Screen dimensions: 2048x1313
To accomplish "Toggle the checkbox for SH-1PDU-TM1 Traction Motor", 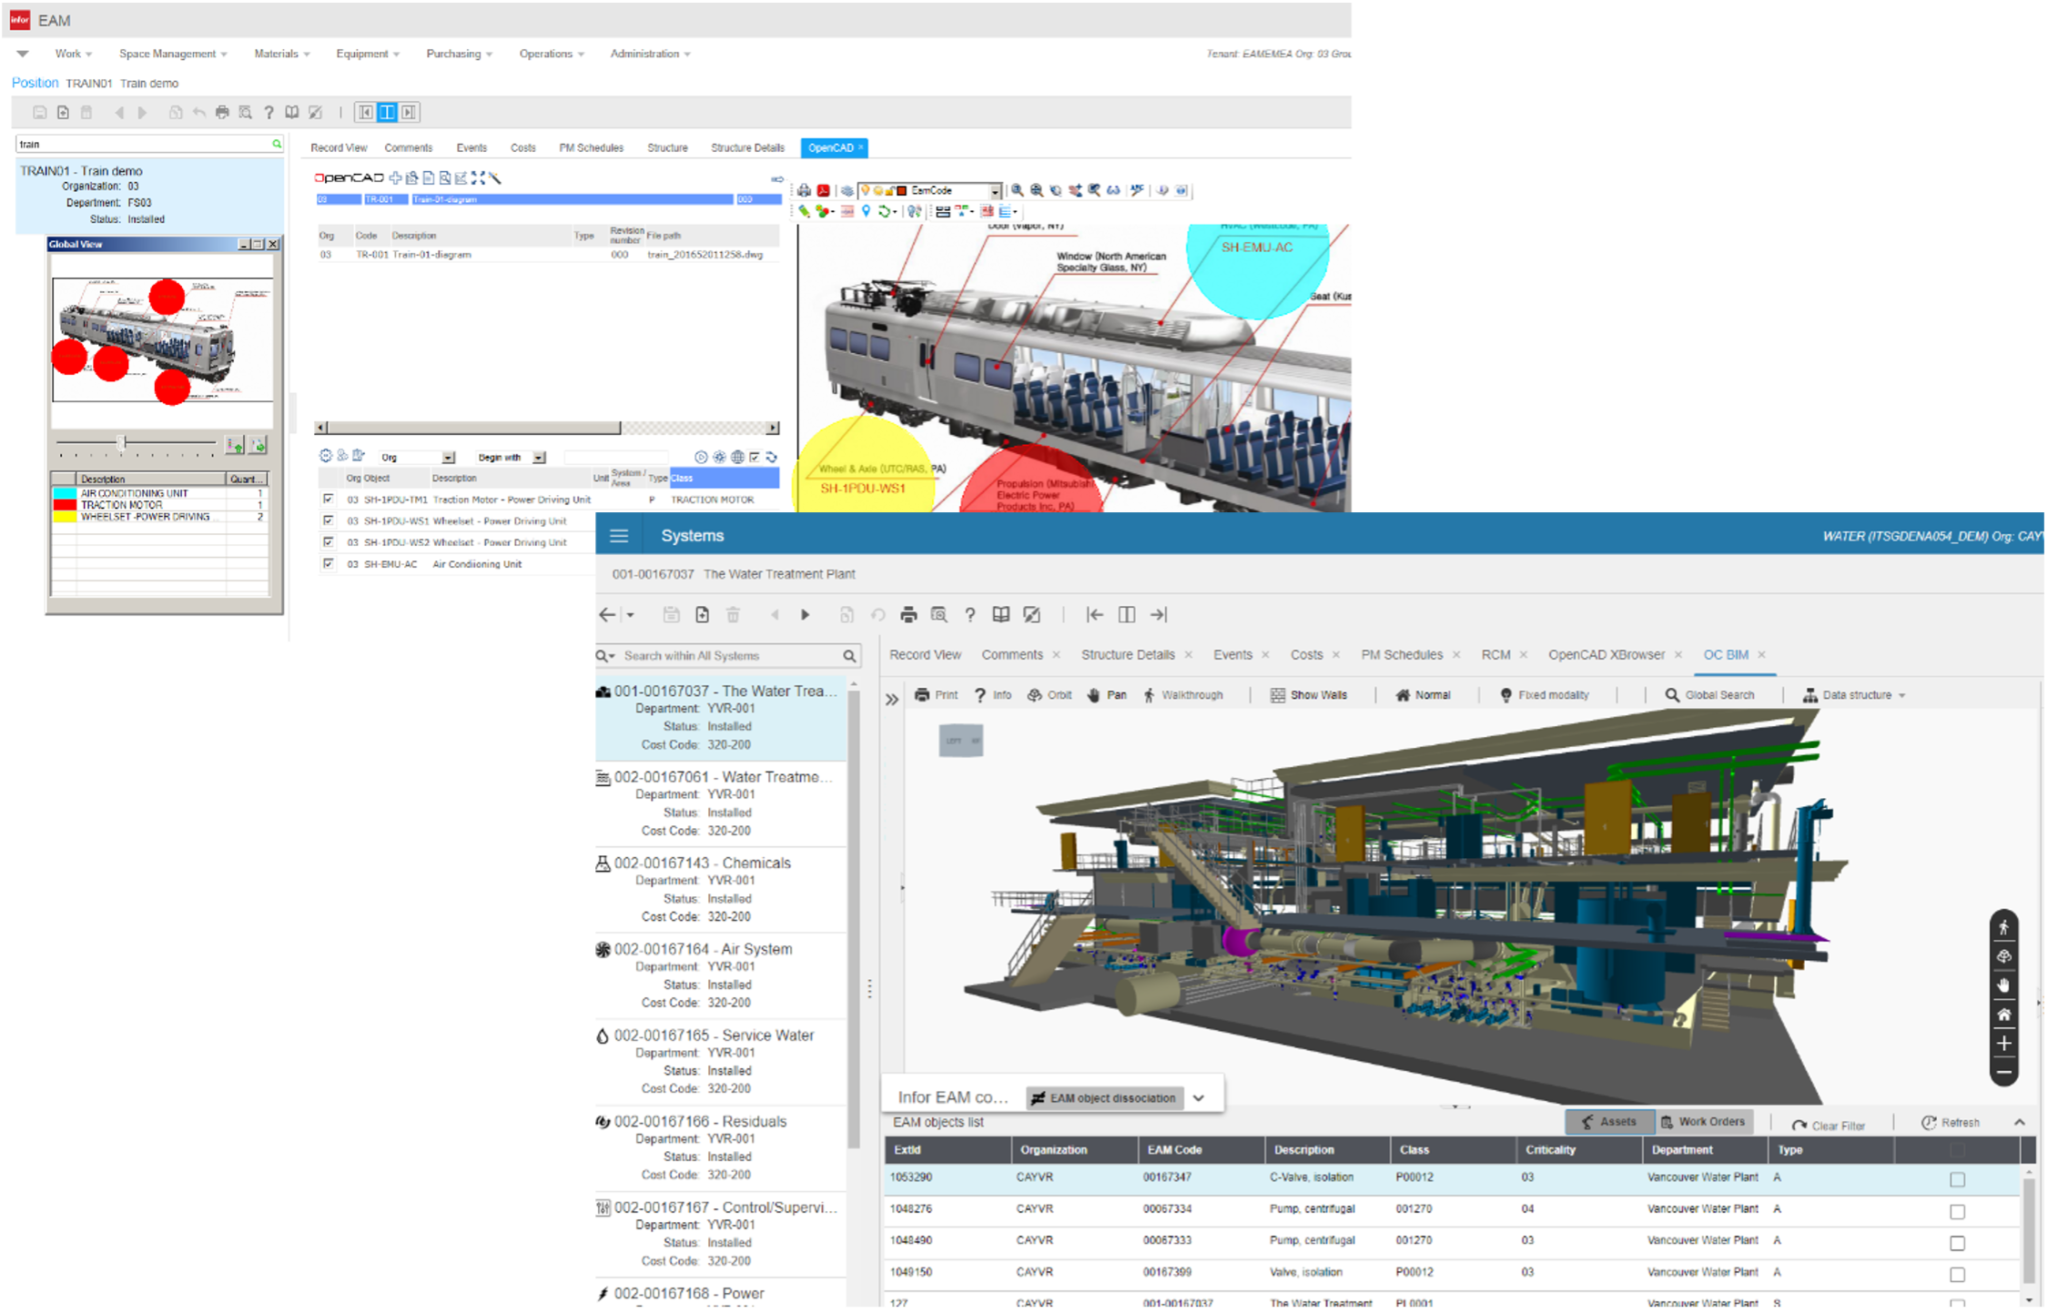I will tap(328, 499).
